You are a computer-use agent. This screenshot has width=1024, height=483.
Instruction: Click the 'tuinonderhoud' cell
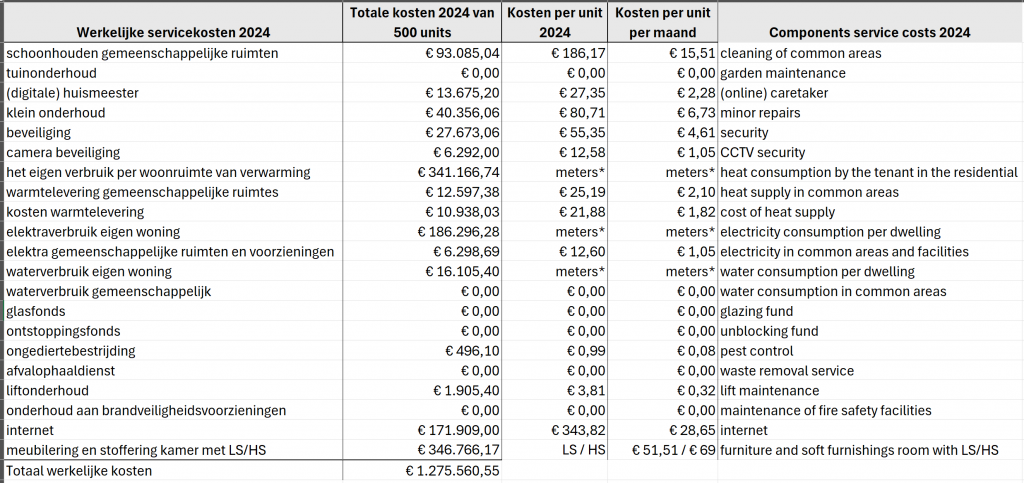[x=172, y=73]
